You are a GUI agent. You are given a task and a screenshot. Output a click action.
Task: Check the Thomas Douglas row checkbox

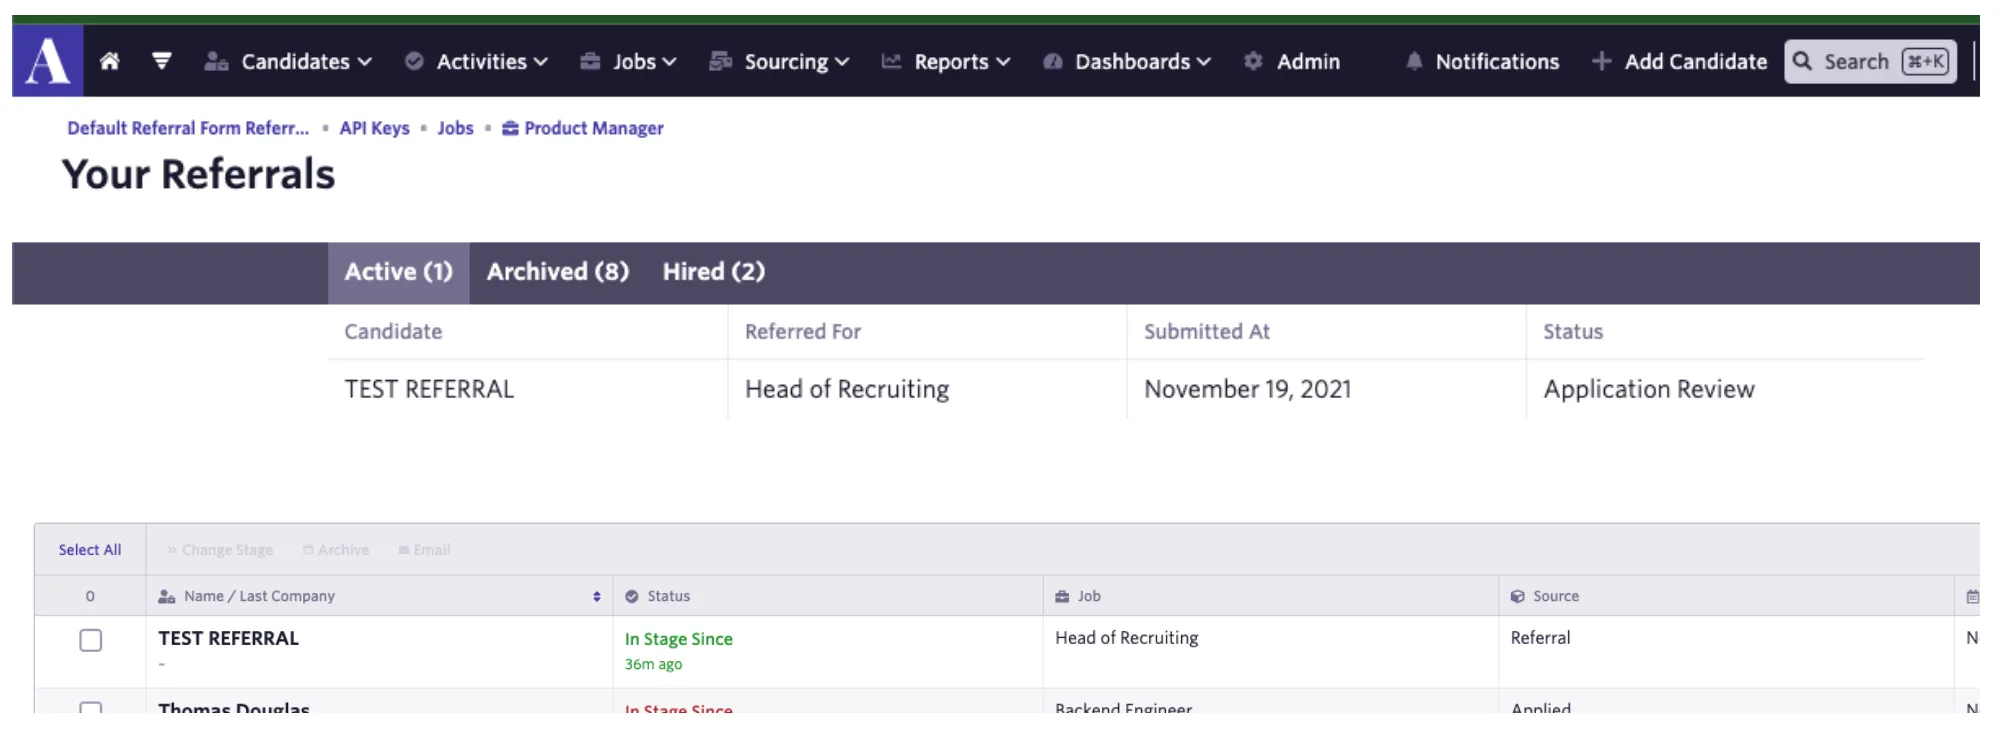pos(91,708)
